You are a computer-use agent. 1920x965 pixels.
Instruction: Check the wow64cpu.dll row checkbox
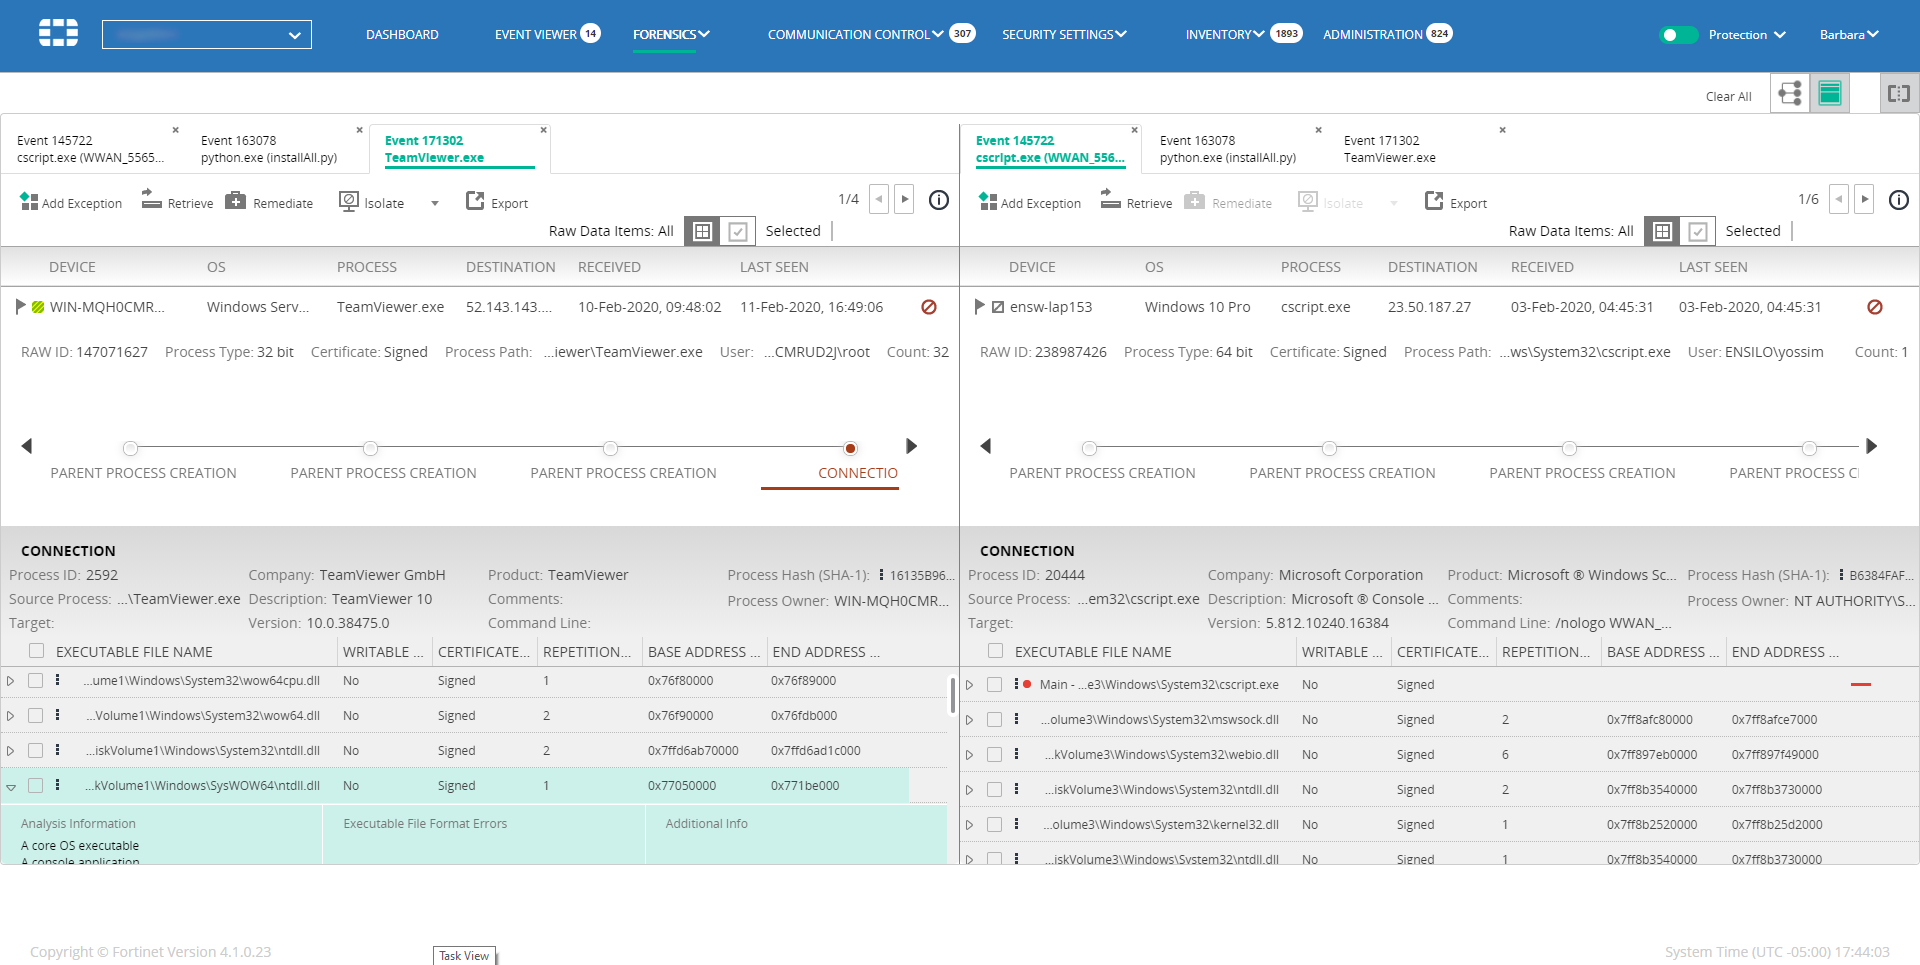point(35,681)
